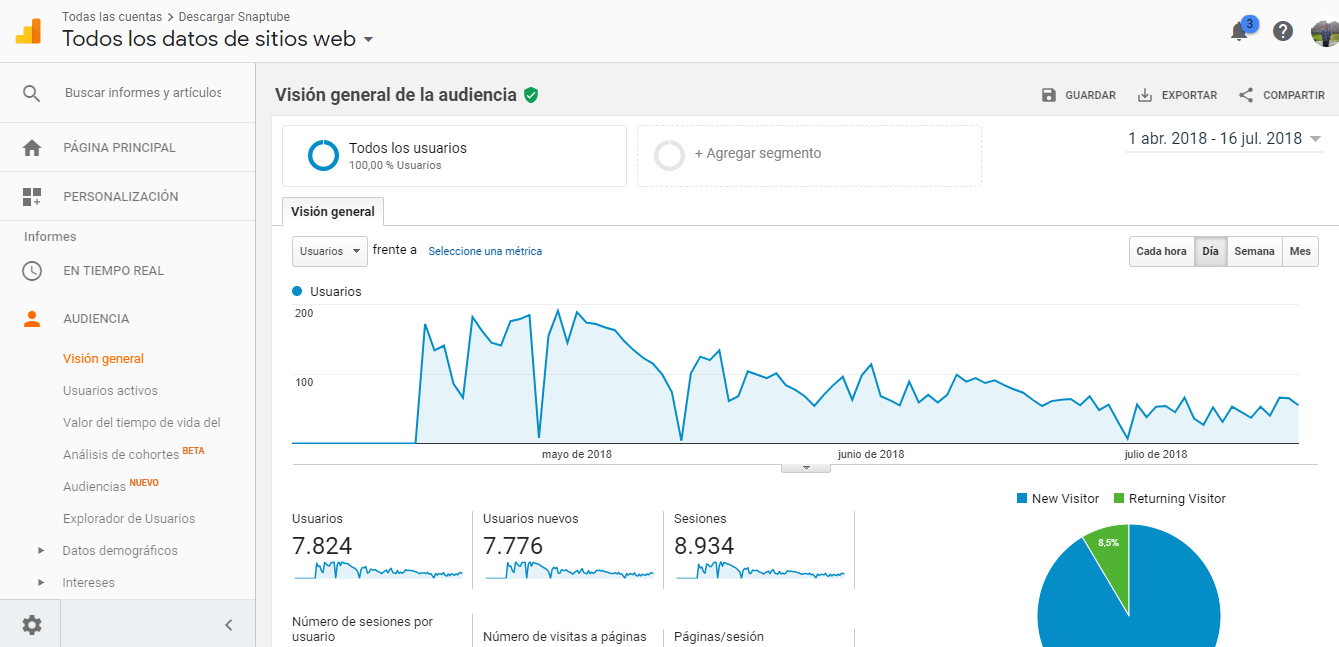1339x647 pixels.
Task: Switch to the Visión general tab
Action: point(333,212)
